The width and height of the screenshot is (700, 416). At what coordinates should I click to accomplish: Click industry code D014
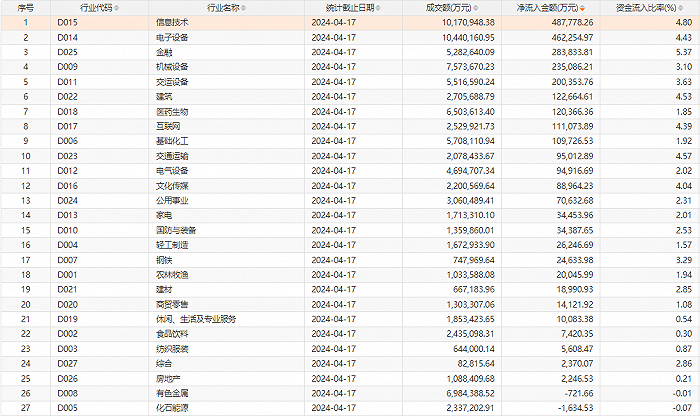[x=67, y=37]
